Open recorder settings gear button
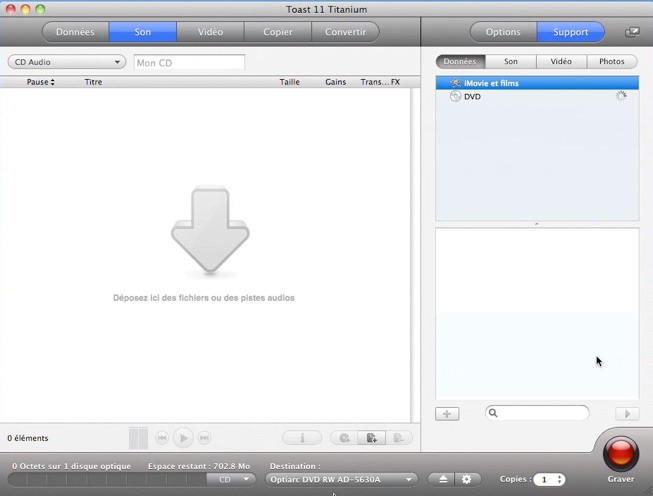Screen dimensions: 653x496 point(468,479)
